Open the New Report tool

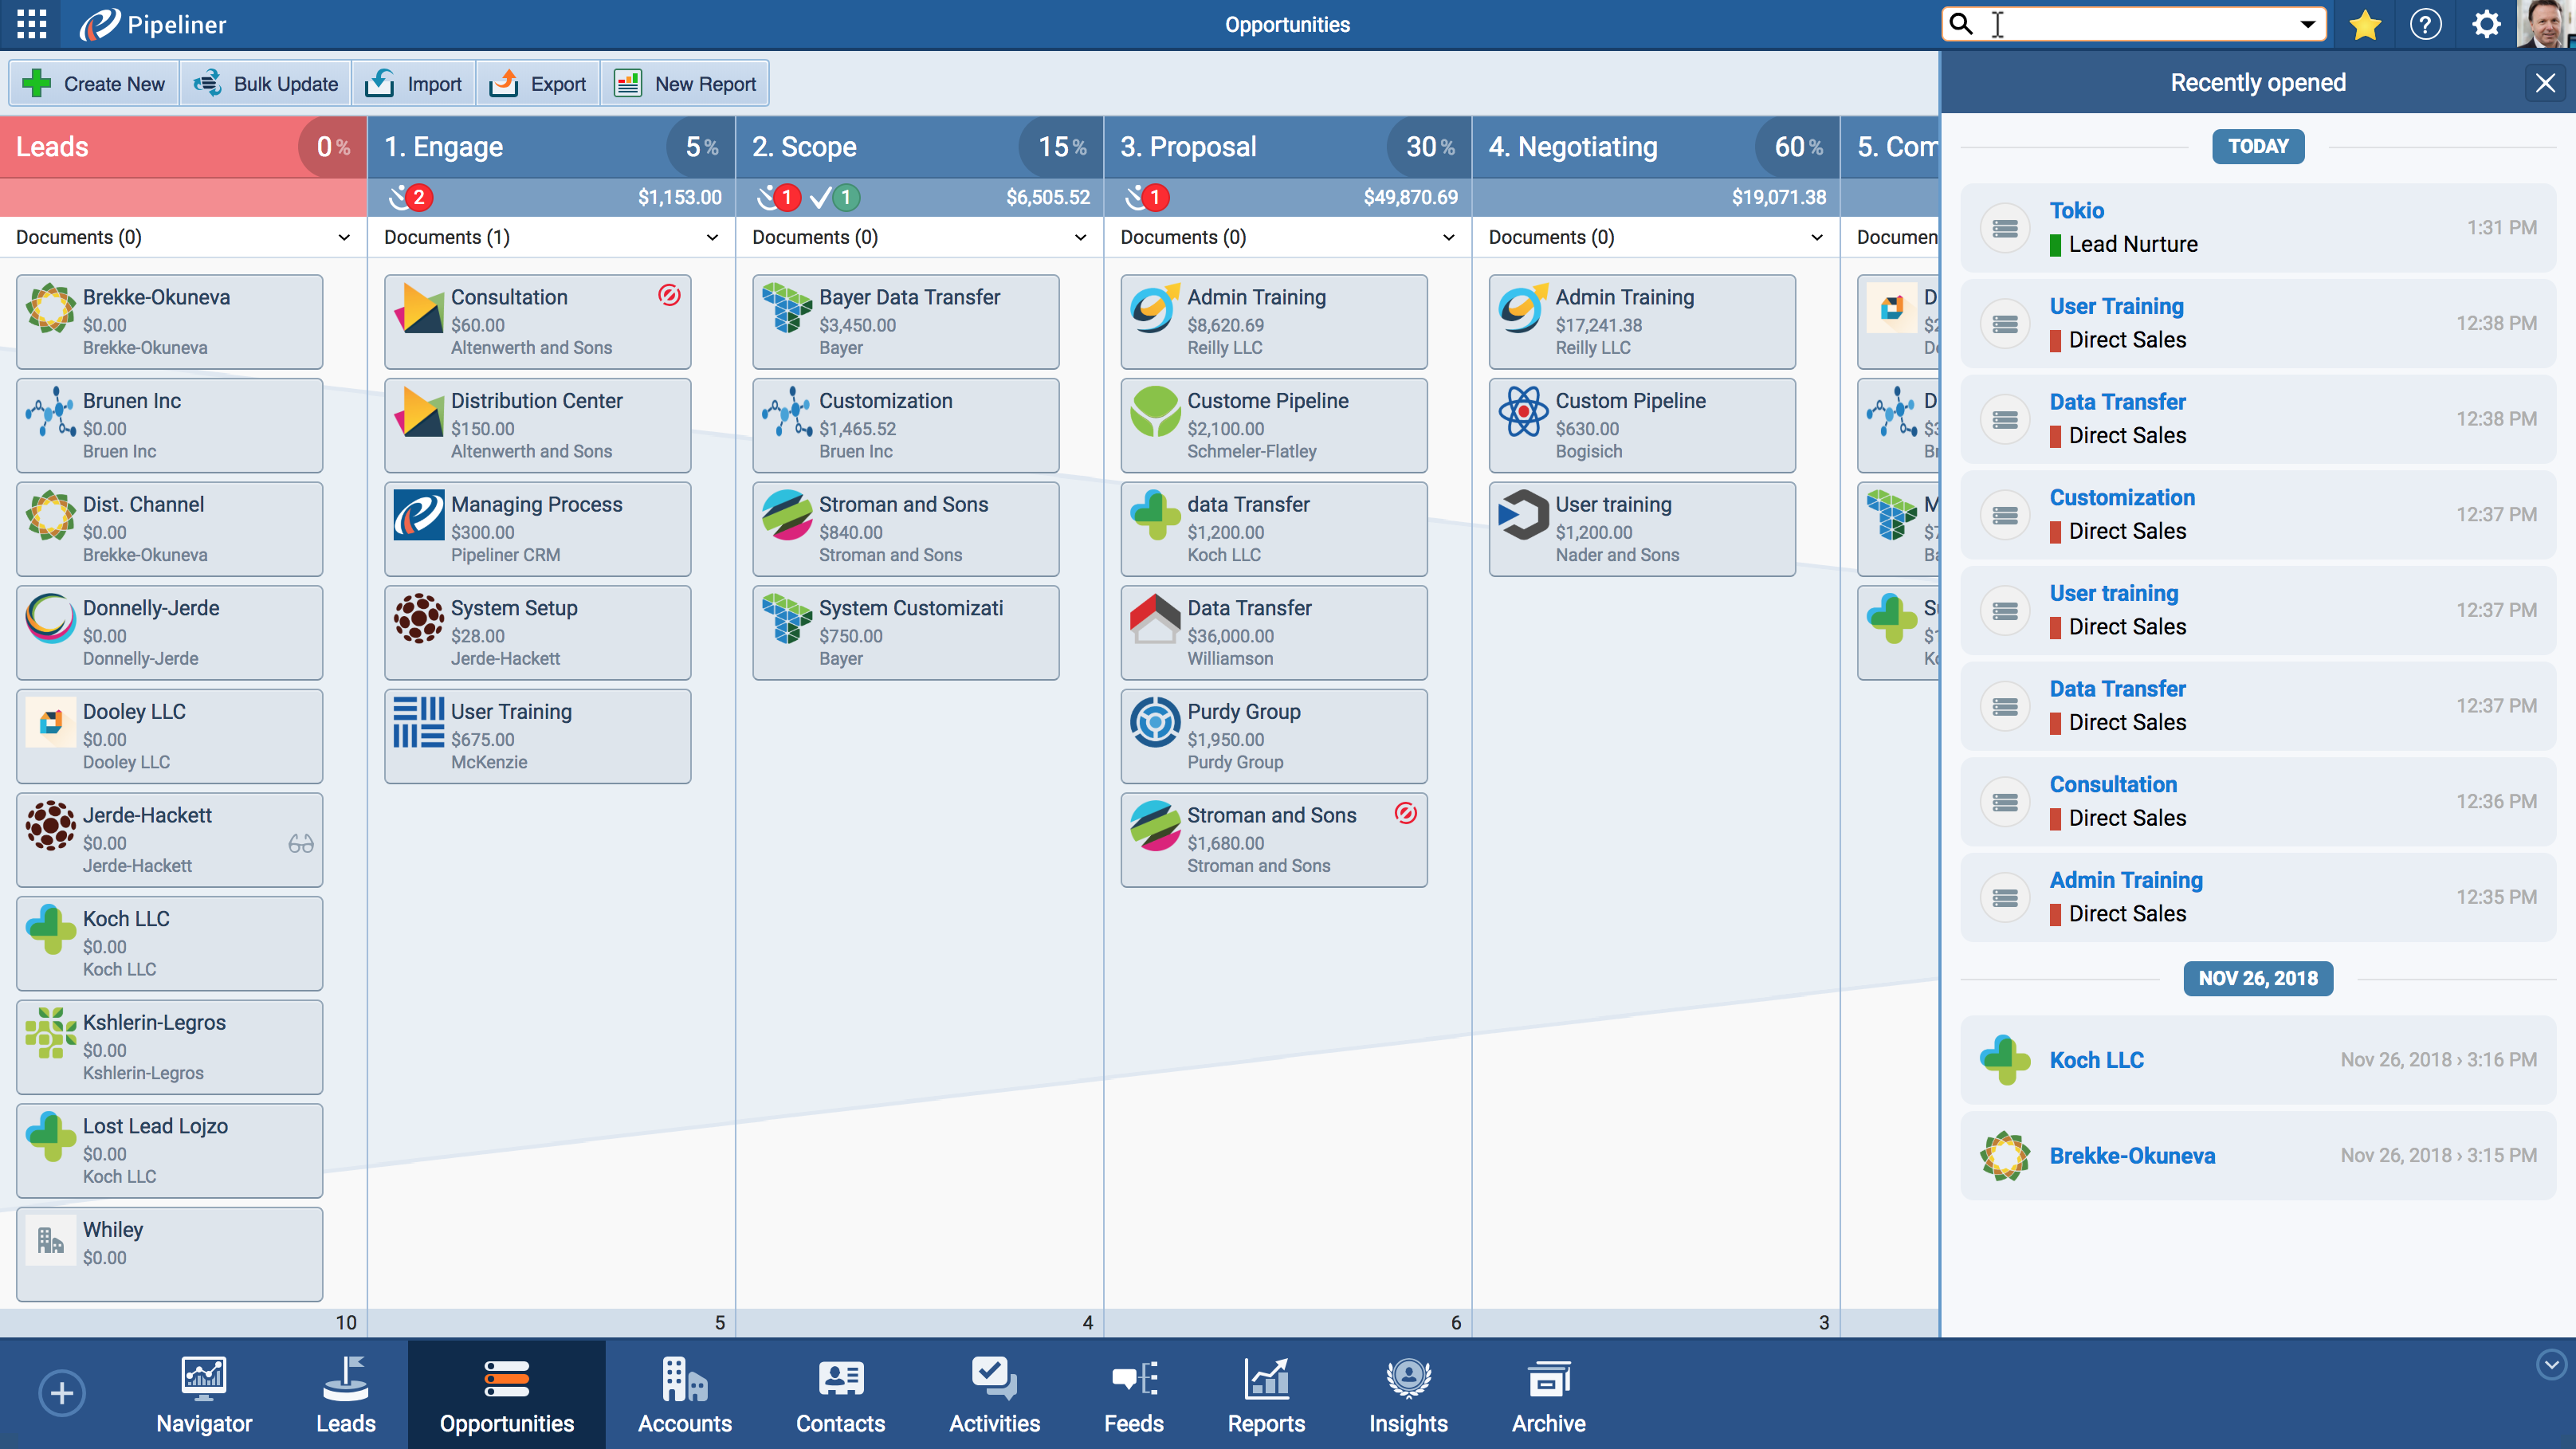685,83
